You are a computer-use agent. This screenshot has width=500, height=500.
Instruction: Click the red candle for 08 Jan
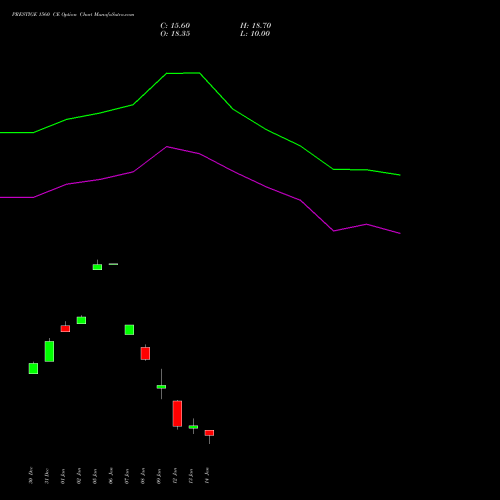click(x=145, y=353)
